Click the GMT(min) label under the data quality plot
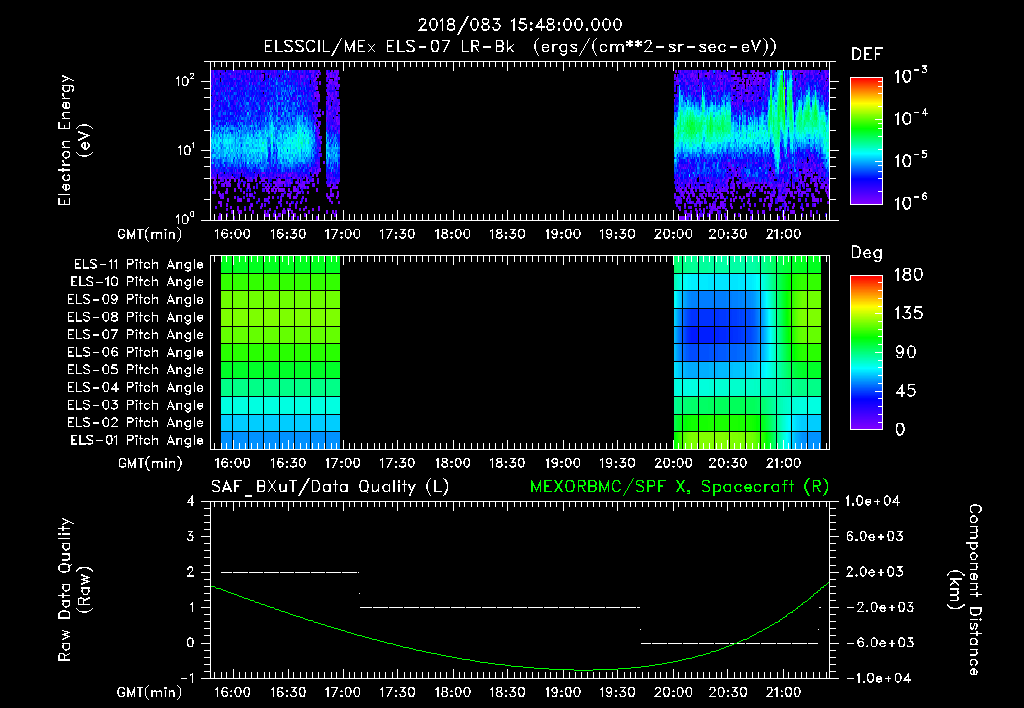This screenshot has width=1024, height=708. click(150, 692)
